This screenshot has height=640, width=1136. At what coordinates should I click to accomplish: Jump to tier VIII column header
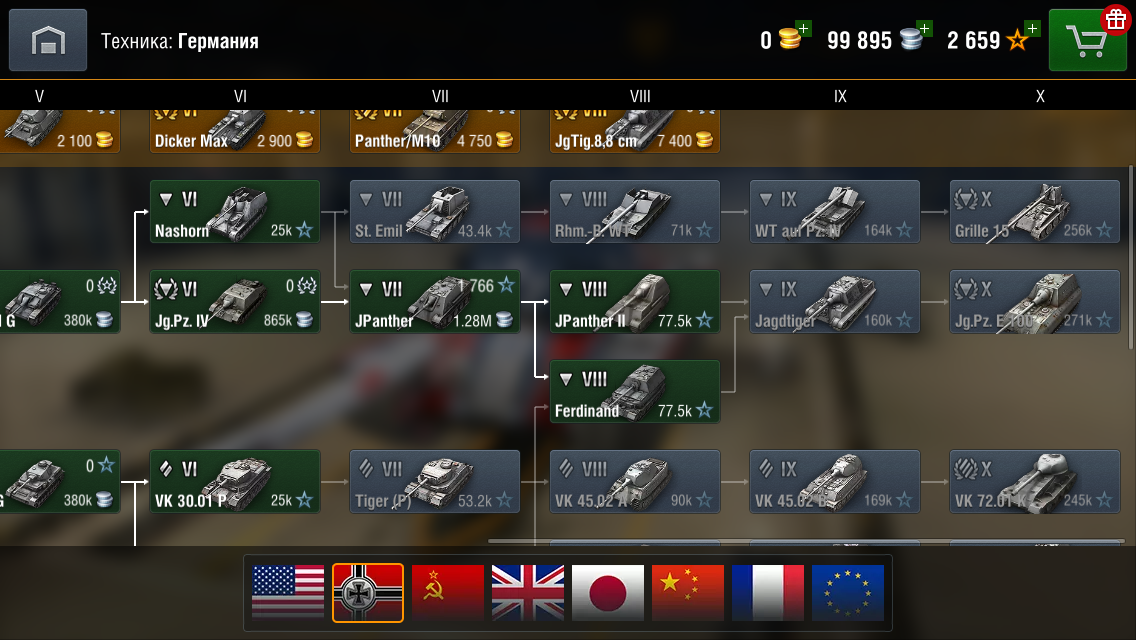[640, 96]
